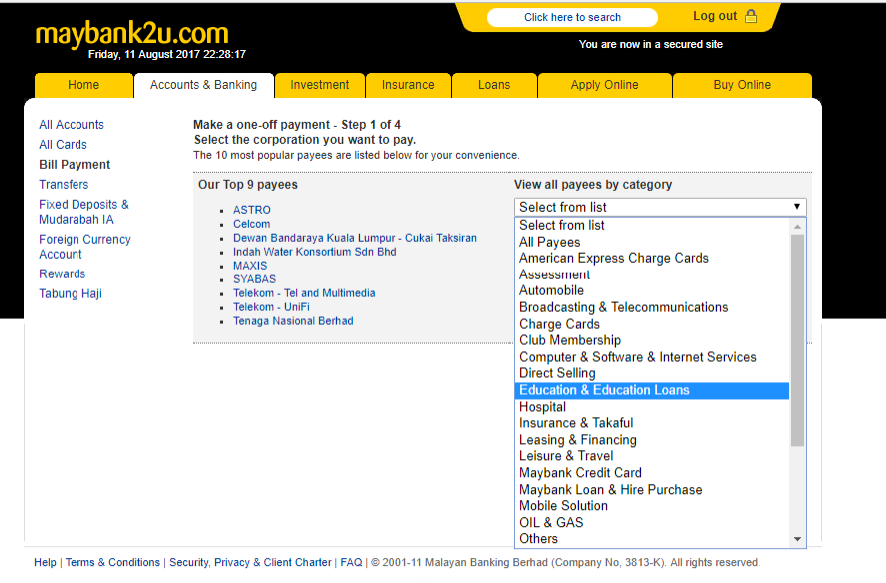This screenshot has height=583, width=886.
Task: Choose Hospital category option
Action: (652, 407)
